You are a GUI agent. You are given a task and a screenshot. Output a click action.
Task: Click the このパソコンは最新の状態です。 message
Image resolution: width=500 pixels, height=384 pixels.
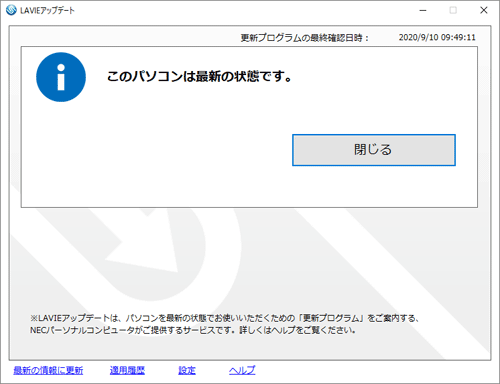[x=199, y=77]
